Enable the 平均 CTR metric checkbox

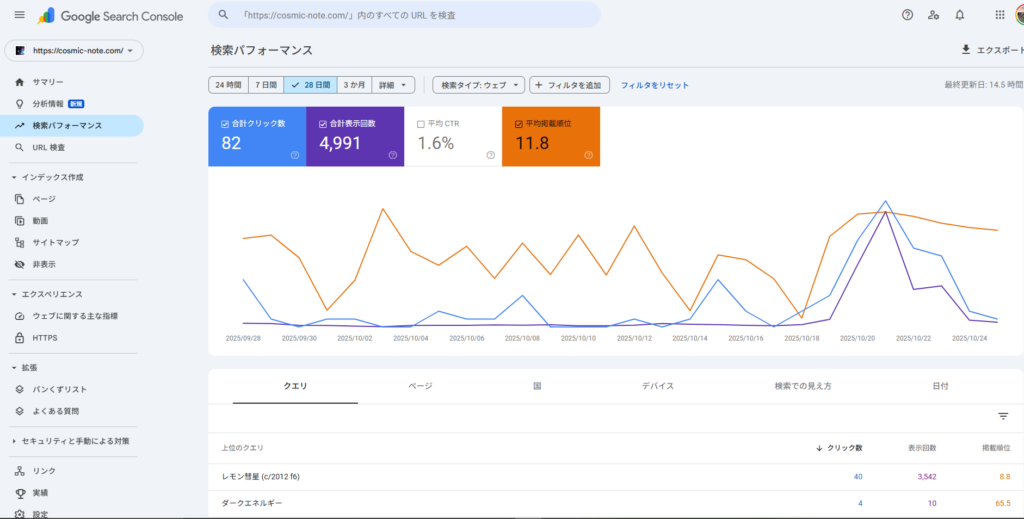coord(420,124)
